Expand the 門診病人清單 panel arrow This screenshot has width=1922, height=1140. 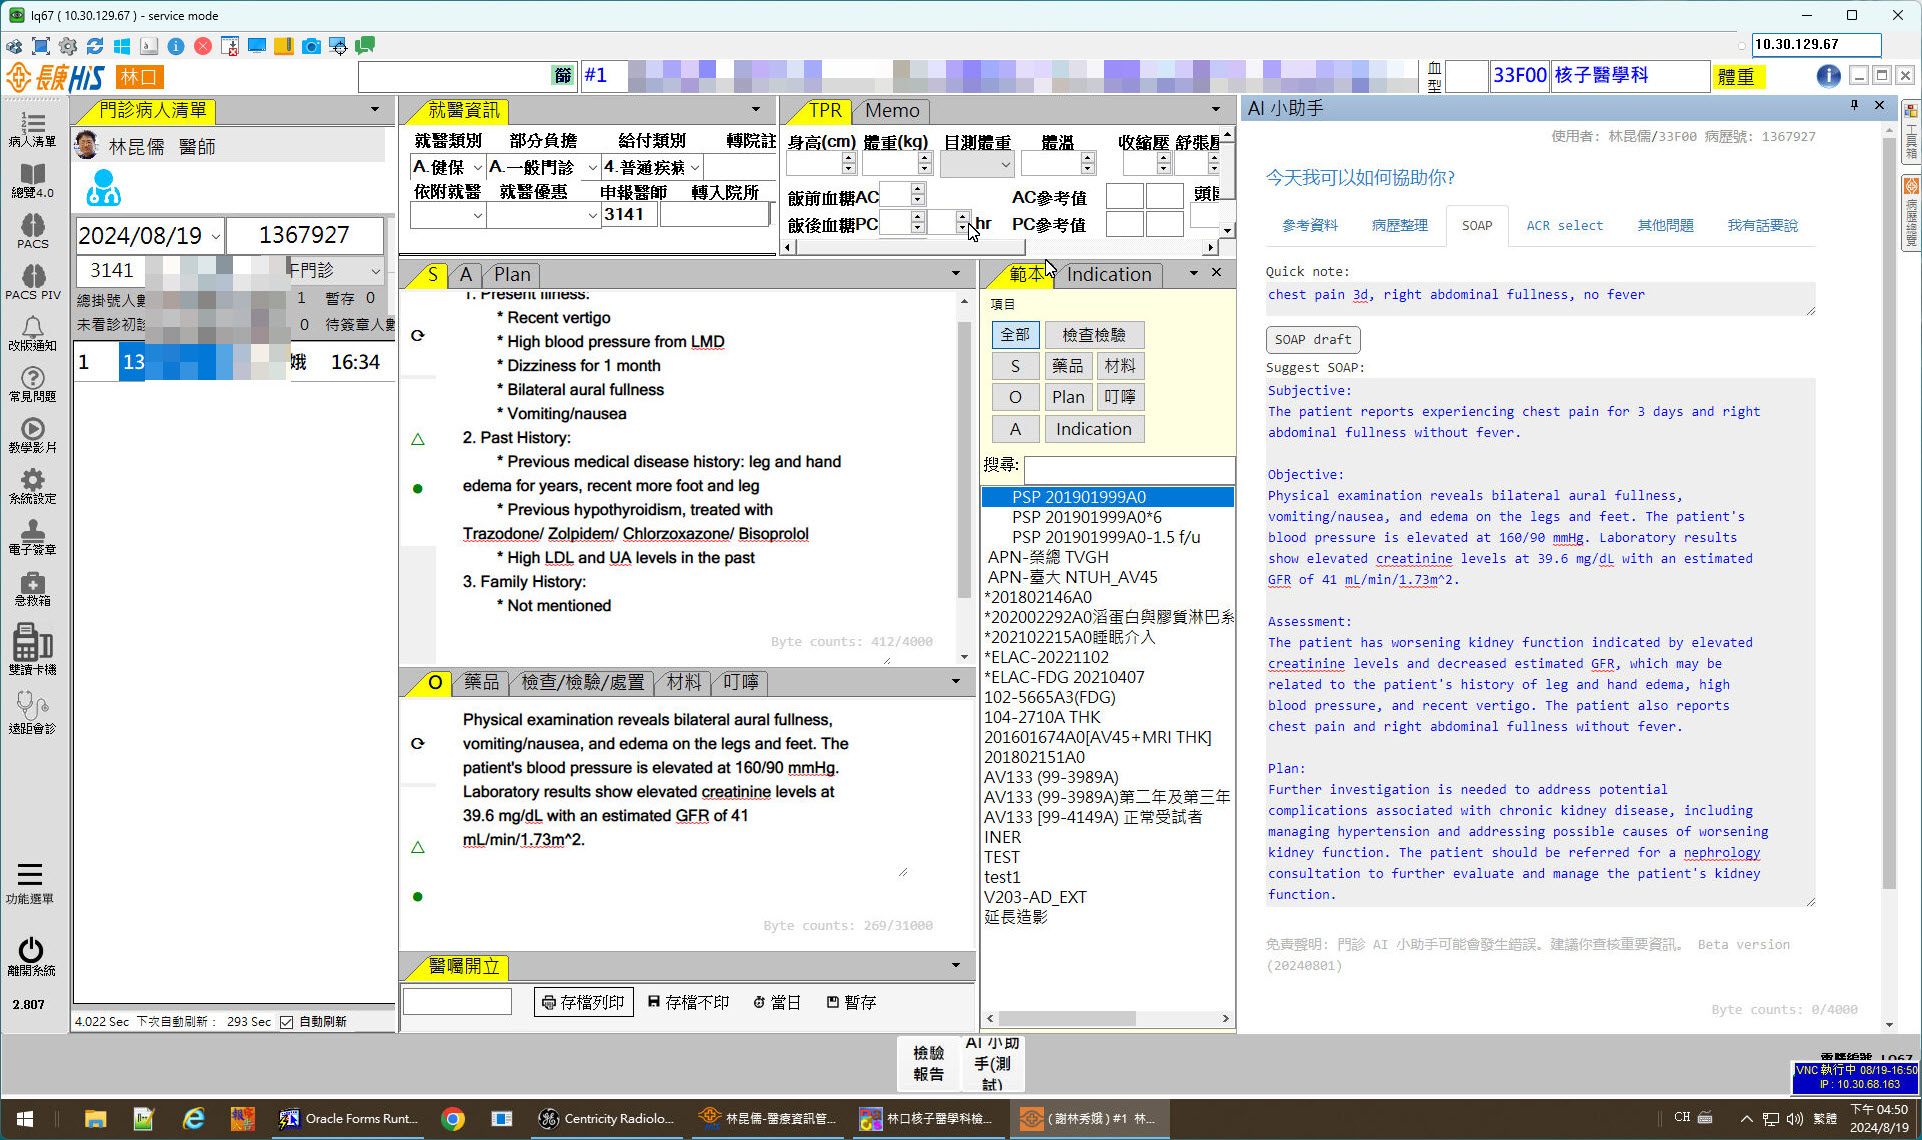pos(375,110)
